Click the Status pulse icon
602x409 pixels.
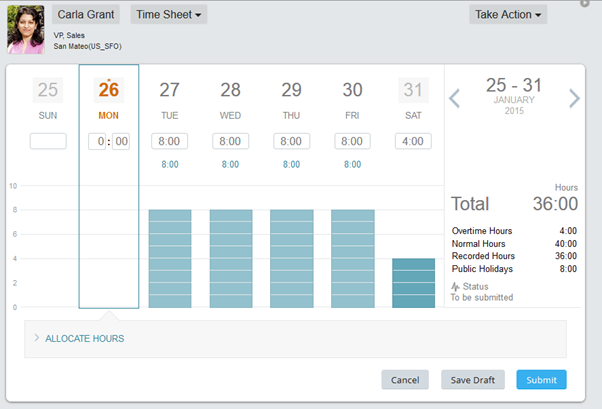pos(455,286)
